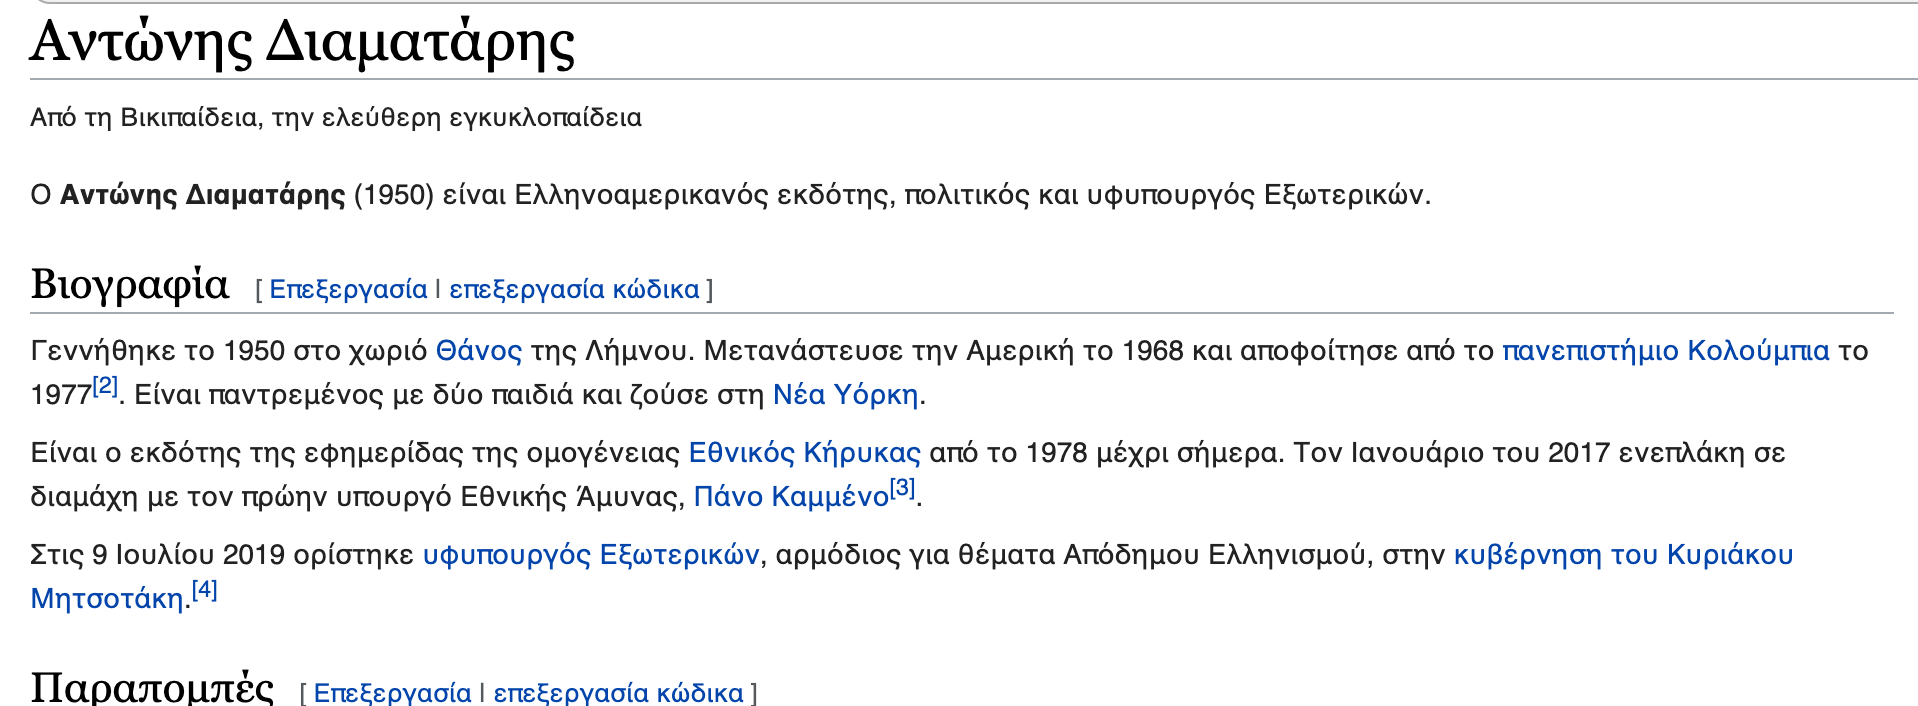Open επεξεργασία κώδικα for the Βιογραφία section
This screenshot has height=706, width=1918.
click(574, 289)
